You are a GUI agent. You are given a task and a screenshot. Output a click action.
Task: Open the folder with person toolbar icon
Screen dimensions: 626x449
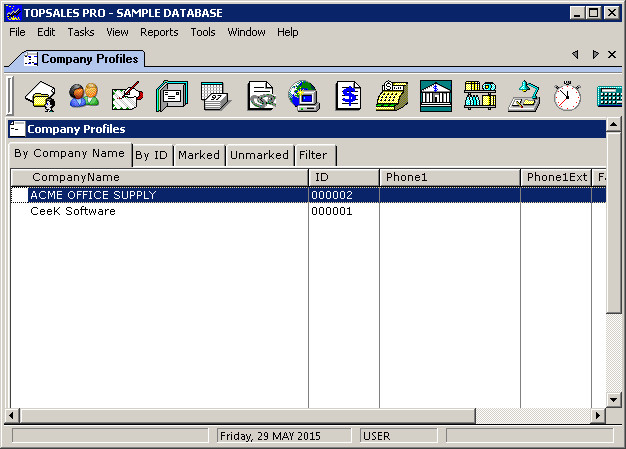(40, 96)
